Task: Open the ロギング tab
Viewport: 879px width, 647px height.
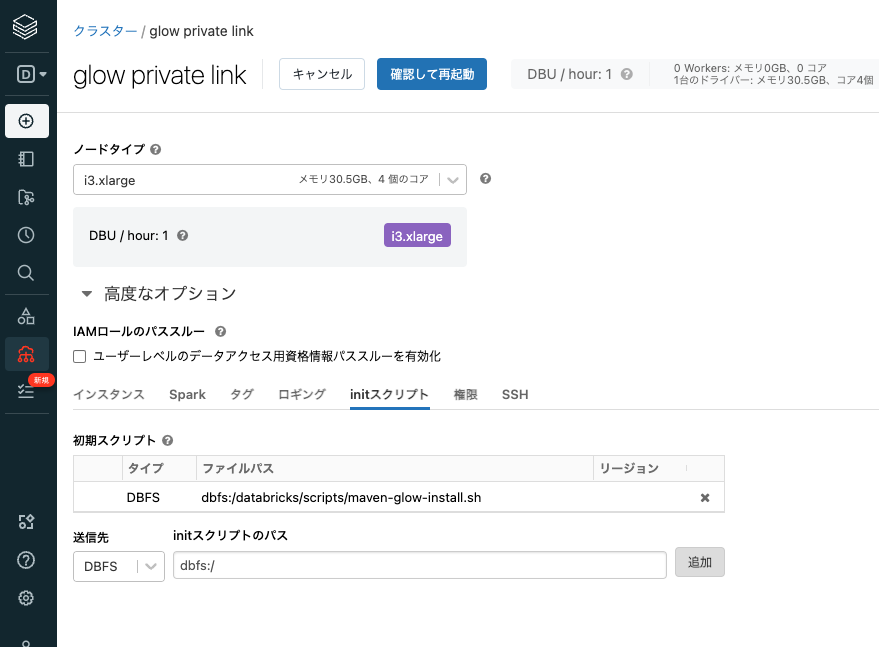Action: (301, 394)
